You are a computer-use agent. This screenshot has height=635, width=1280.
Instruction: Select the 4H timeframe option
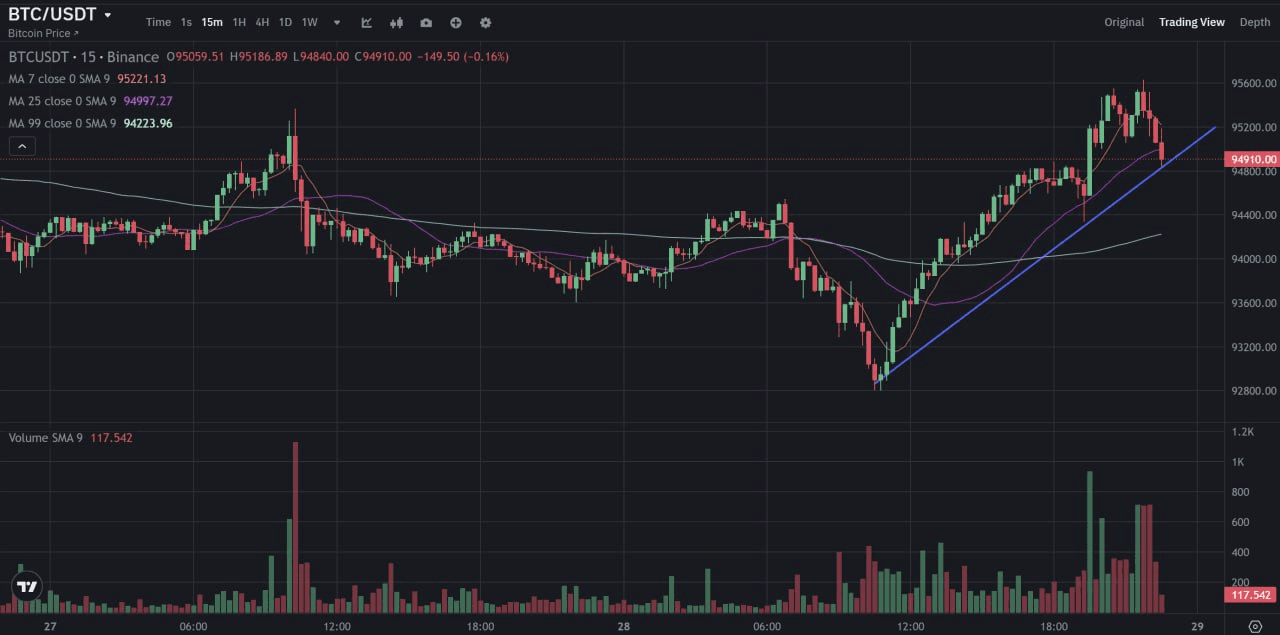261,21
